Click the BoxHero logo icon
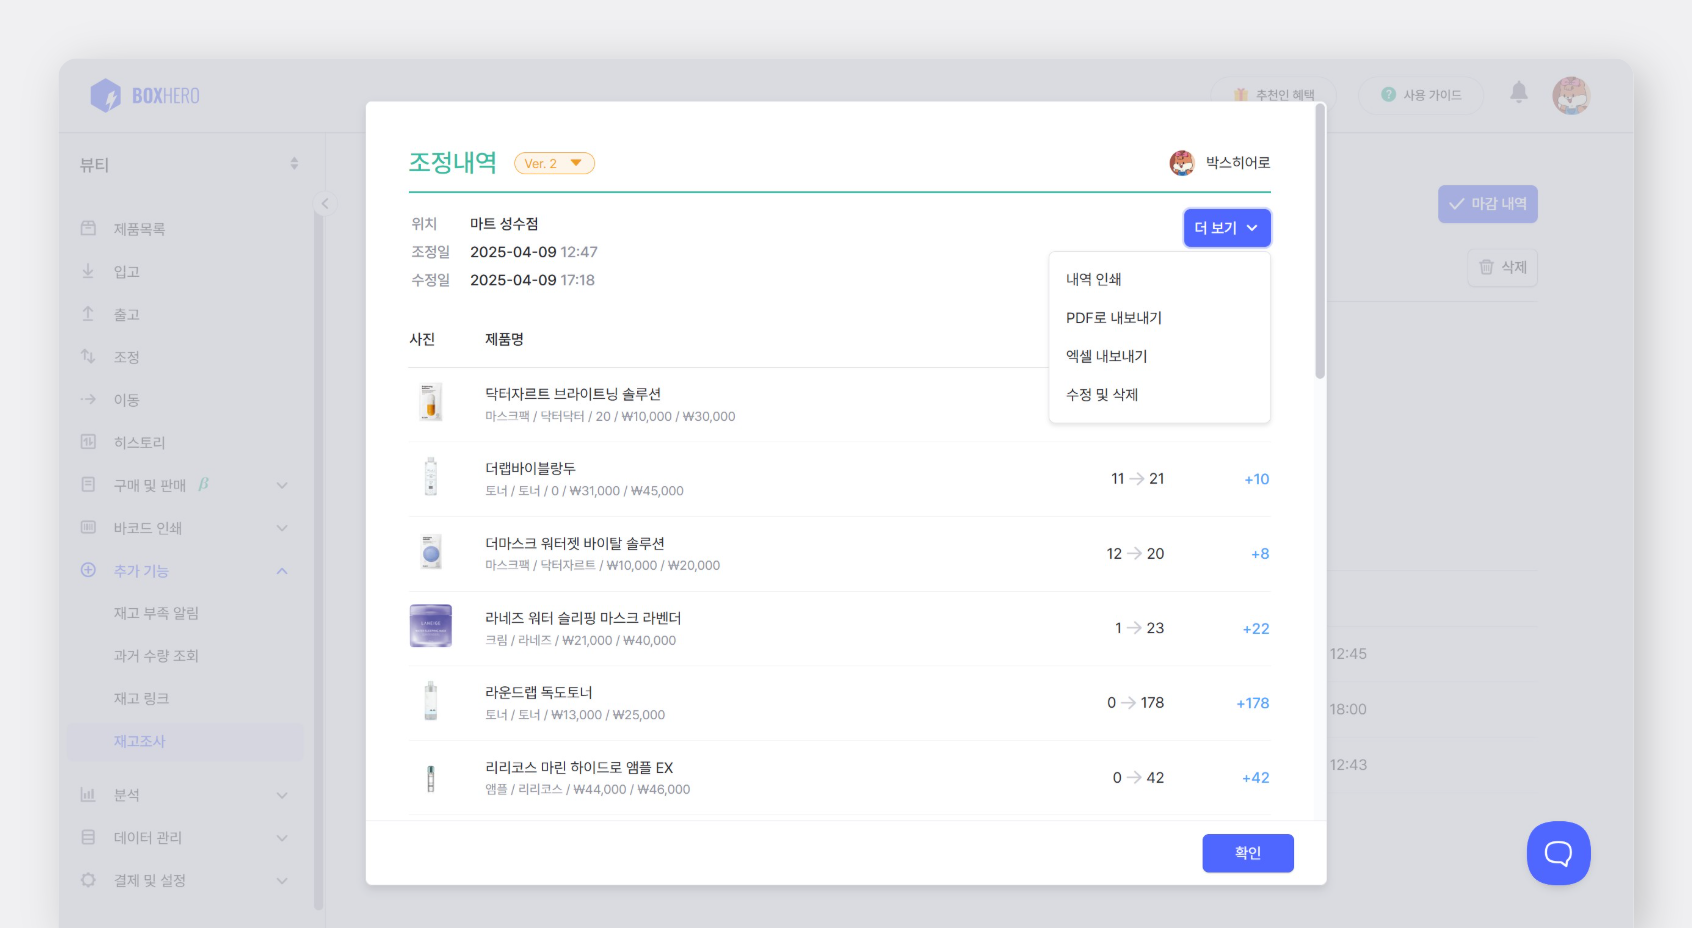Image resolution: width=1692 pixels, height=928 pixels. pyautogui.click(x=105, y=96)
